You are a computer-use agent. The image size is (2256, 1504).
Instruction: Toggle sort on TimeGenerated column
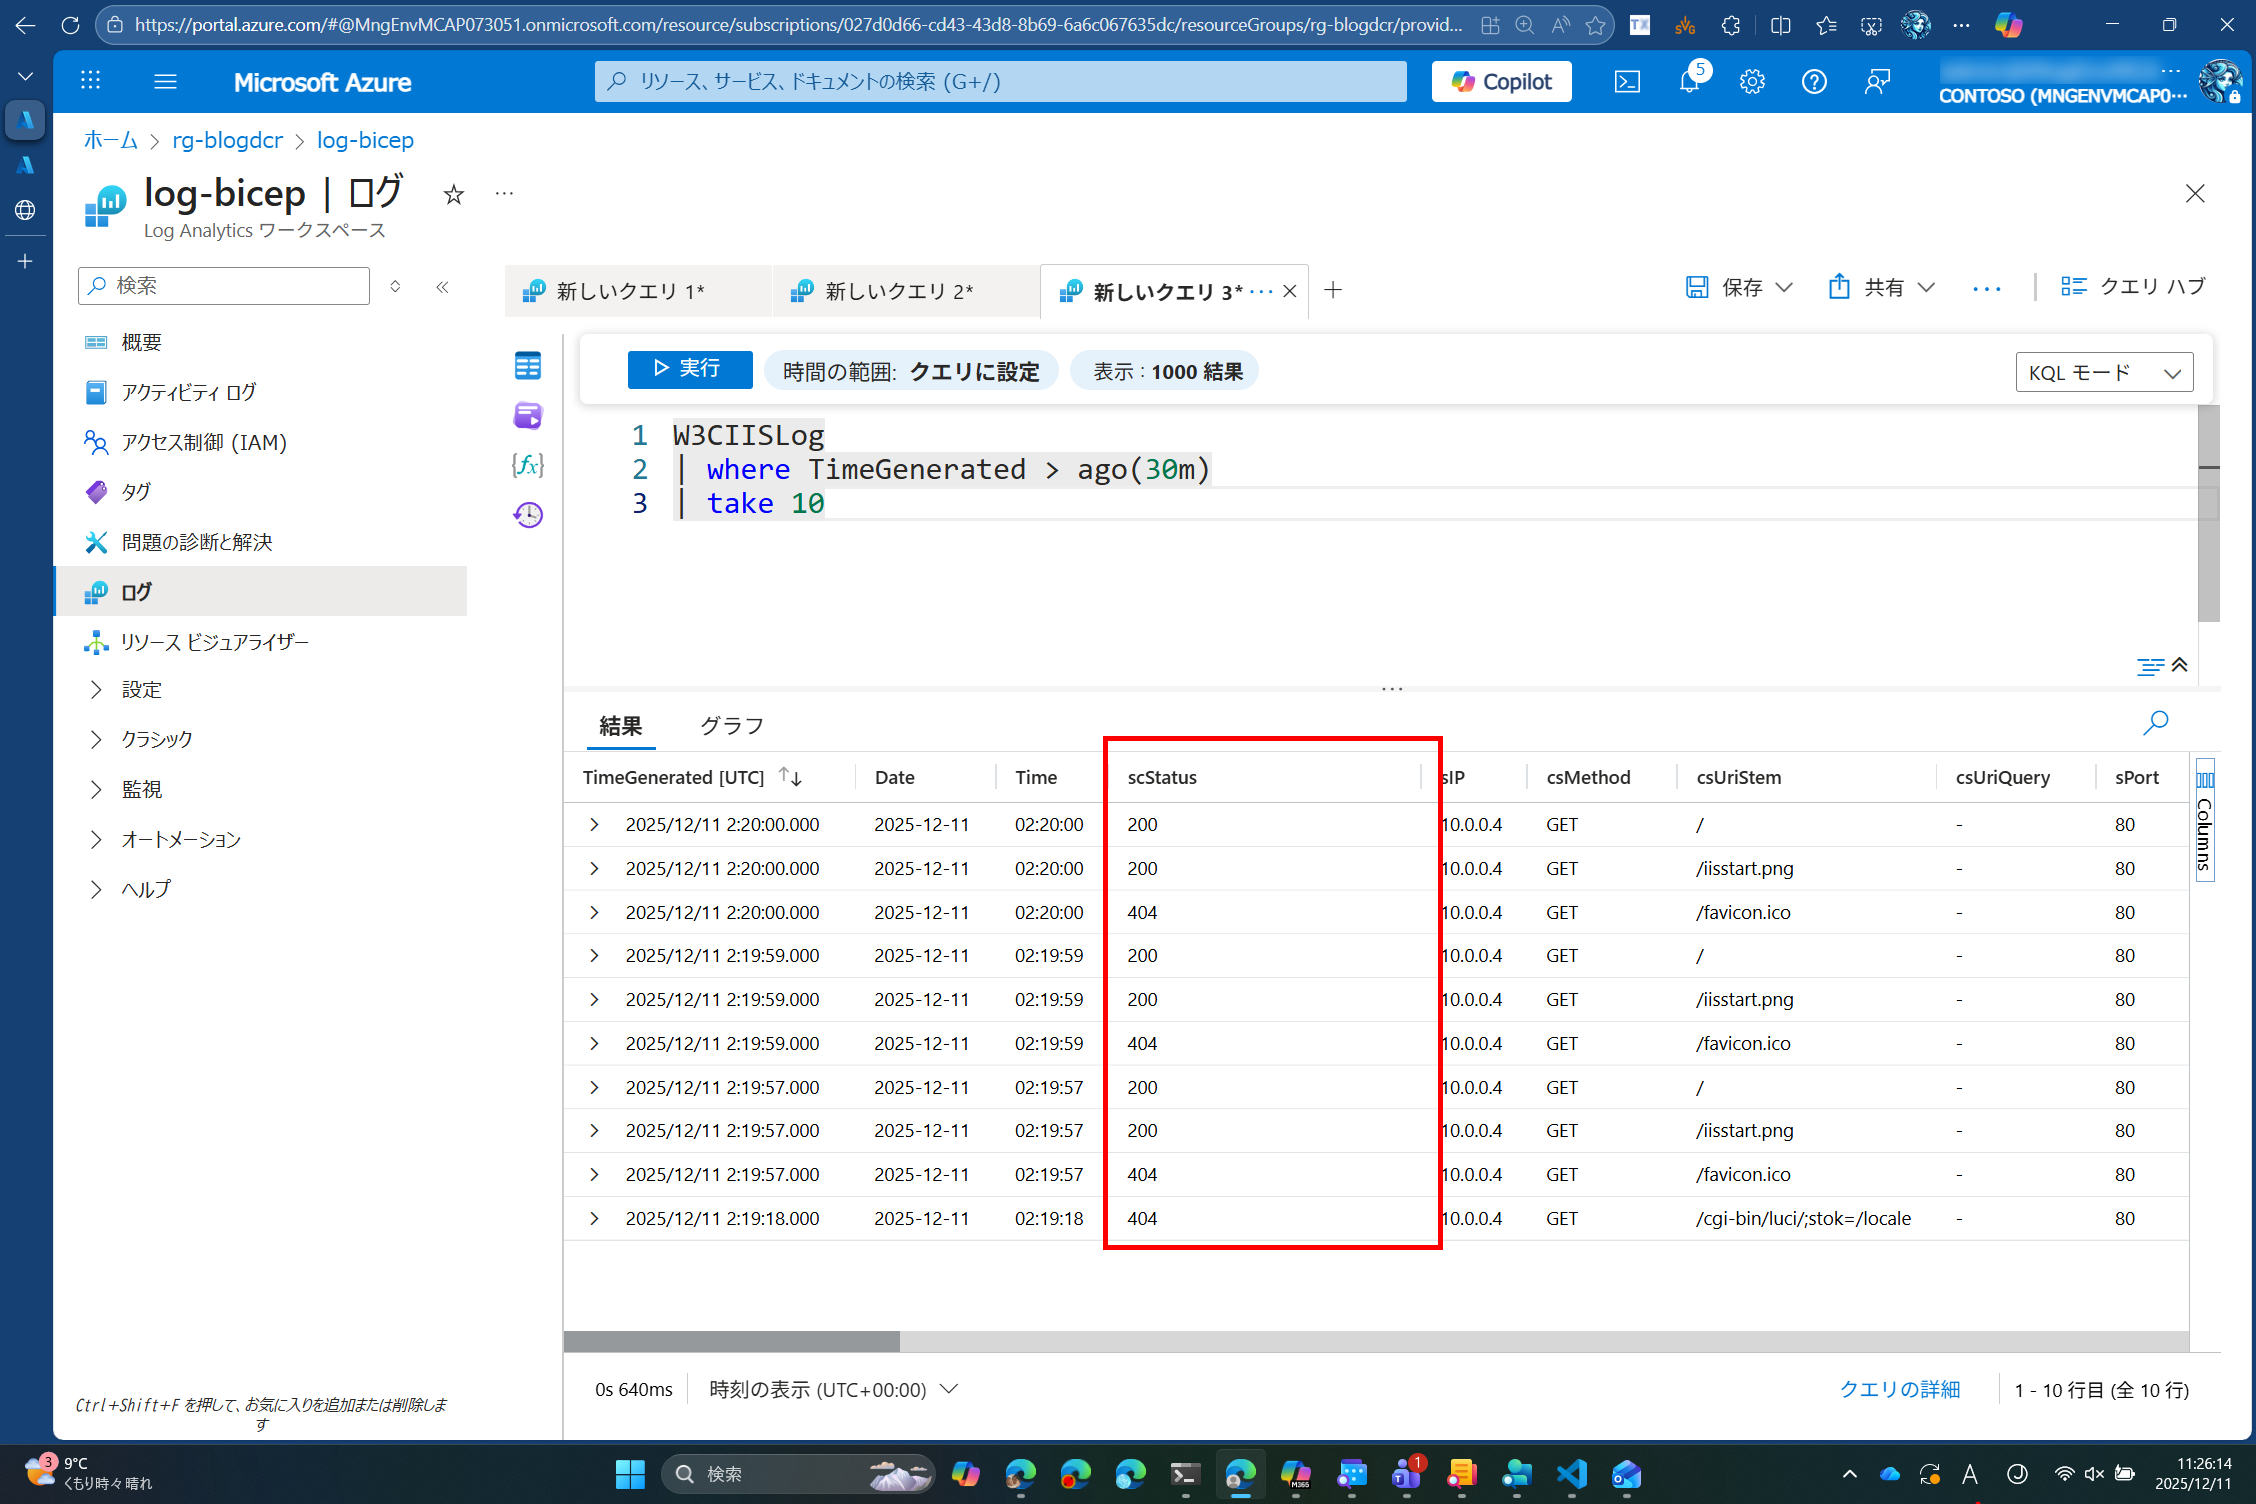point(790,777)
